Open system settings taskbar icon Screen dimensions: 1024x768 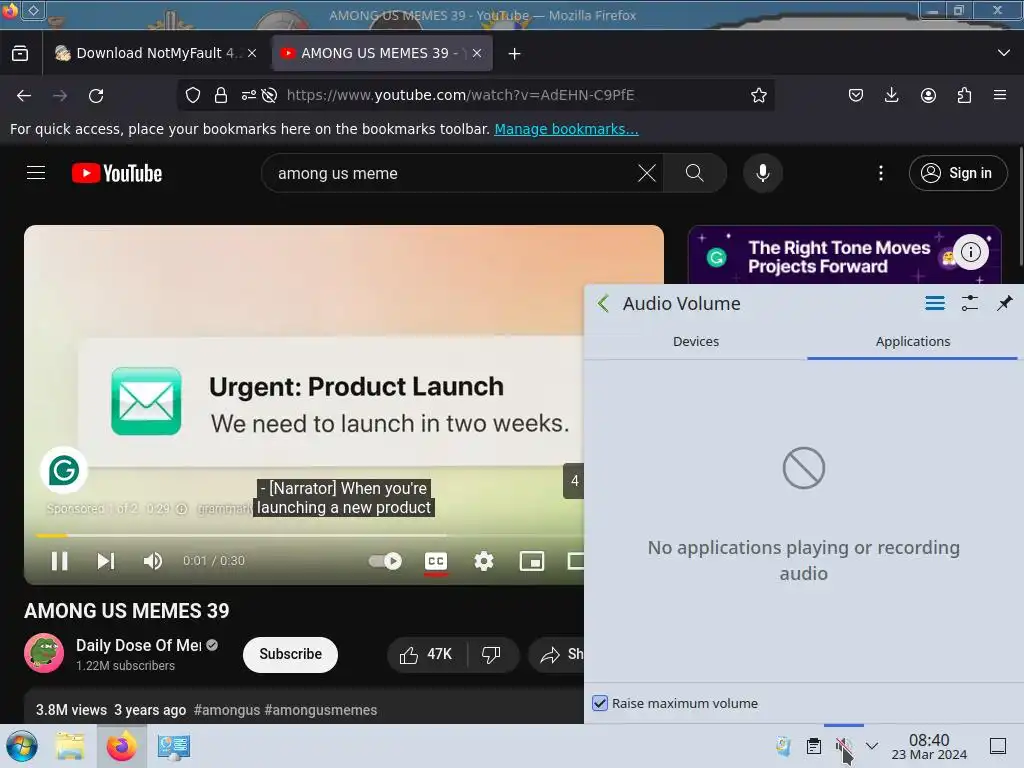tap(173, 746)
